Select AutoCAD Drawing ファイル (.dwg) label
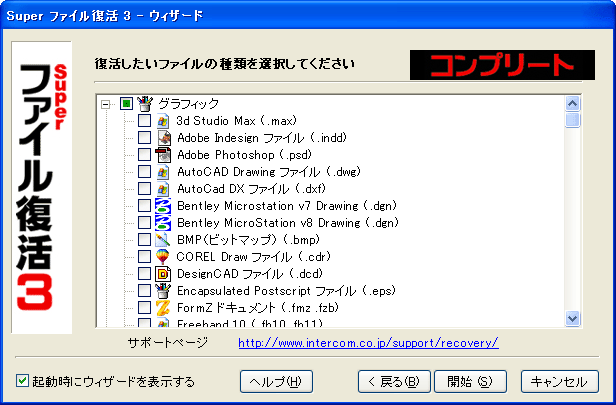616x405 pixels. [269, 172]
